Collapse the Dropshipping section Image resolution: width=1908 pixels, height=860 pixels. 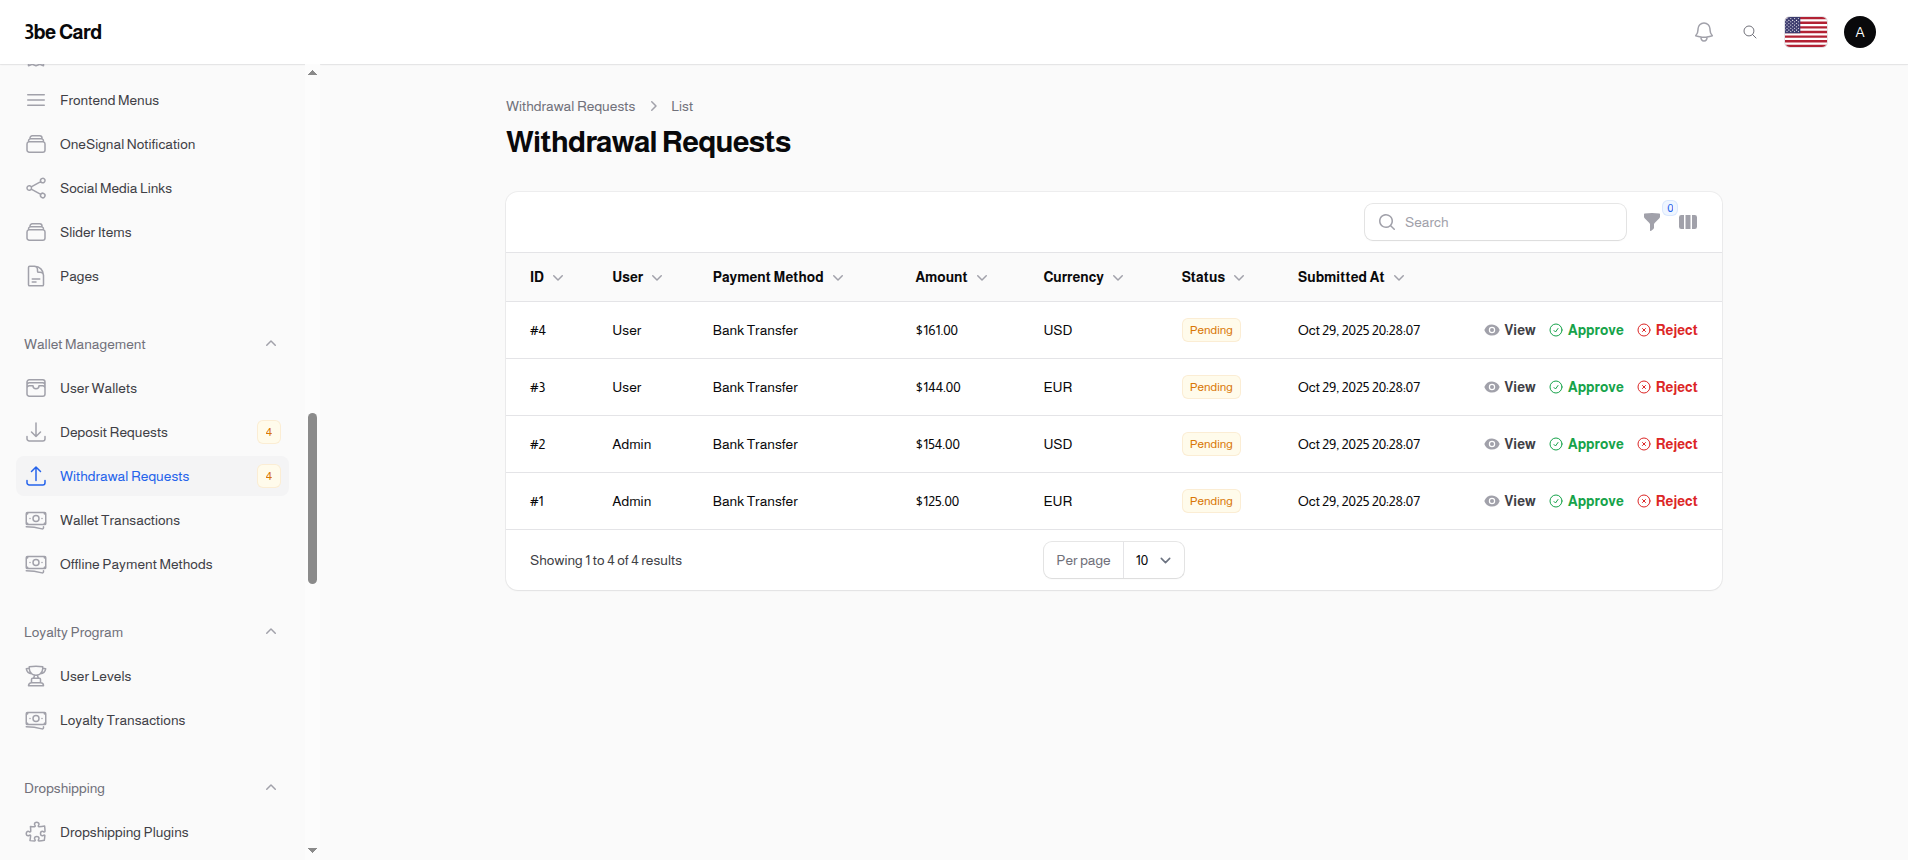(x=271, y=788)
